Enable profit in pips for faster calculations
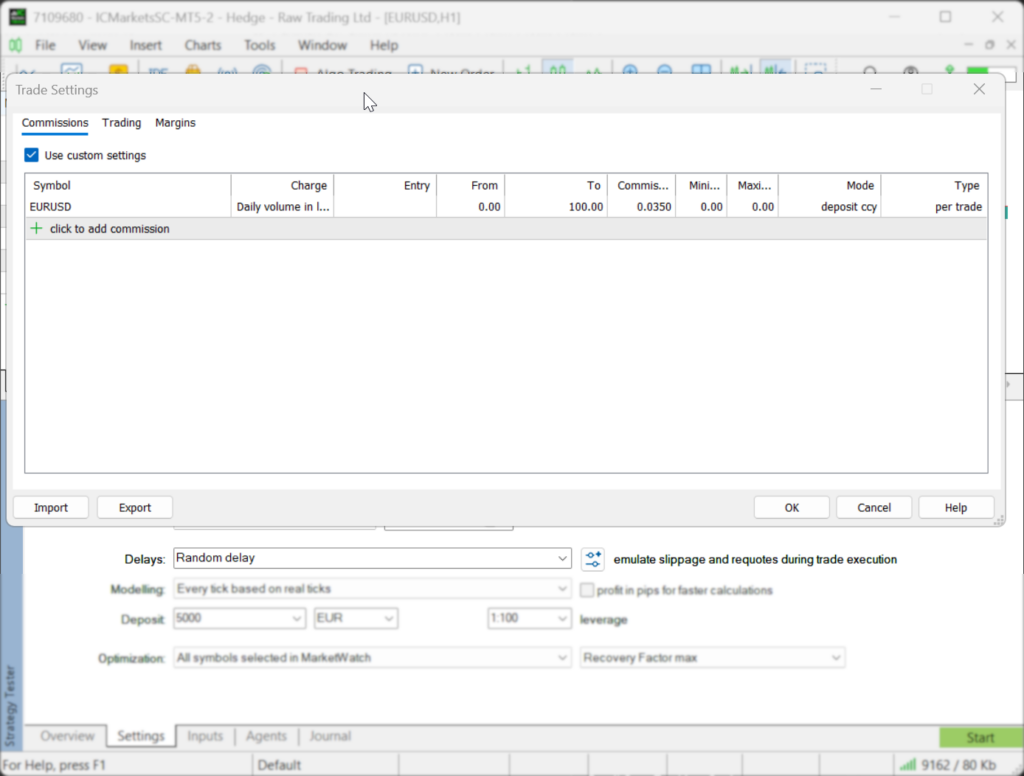Screen dimensions: 1024x776 coord(587,590)
